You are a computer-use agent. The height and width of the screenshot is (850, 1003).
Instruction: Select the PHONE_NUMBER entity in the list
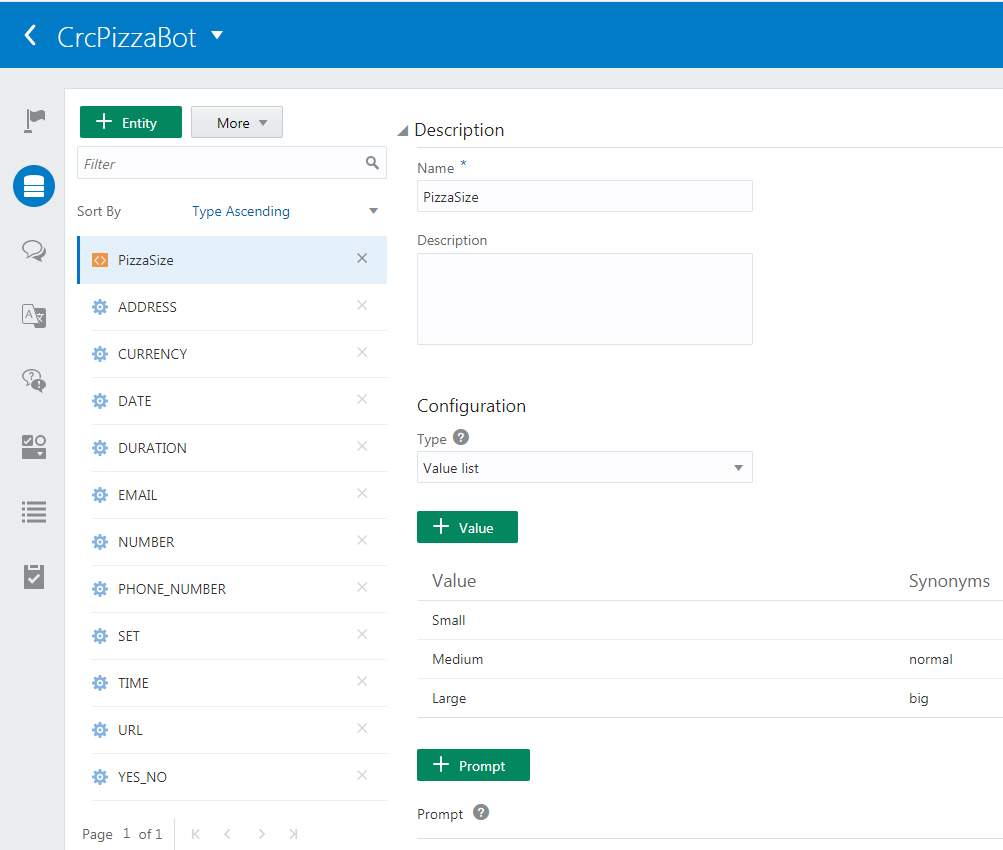pos(171,589)
